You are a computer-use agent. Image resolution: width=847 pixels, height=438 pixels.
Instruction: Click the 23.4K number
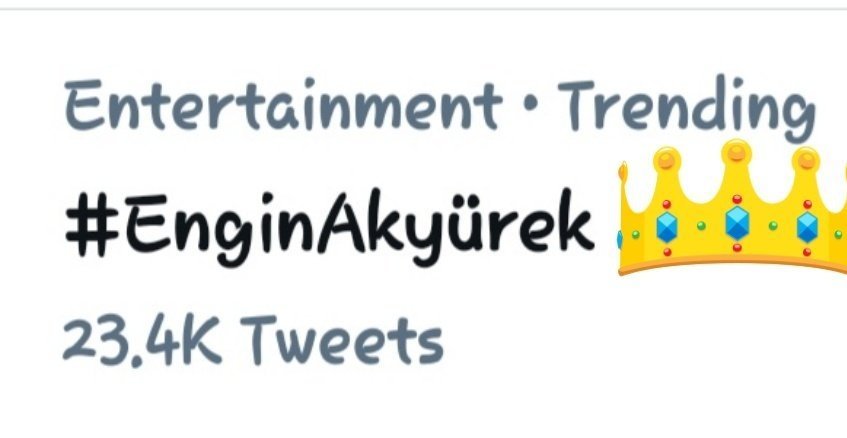coord(143,341)
